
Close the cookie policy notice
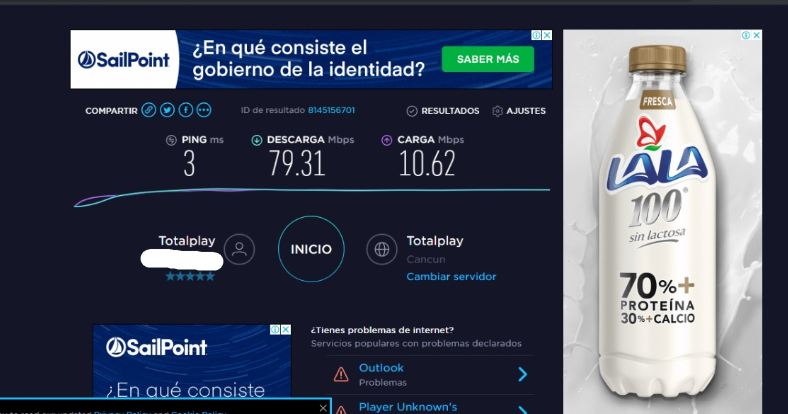coord(323,408)
